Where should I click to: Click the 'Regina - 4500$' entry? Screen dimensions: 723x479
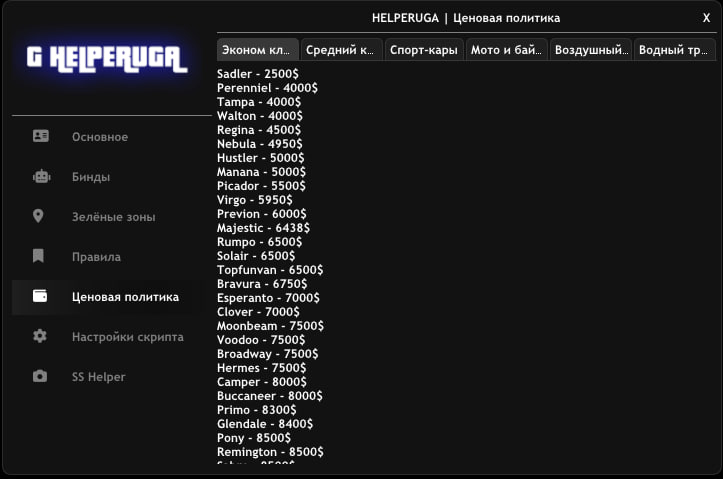click(x=259, y=130)
